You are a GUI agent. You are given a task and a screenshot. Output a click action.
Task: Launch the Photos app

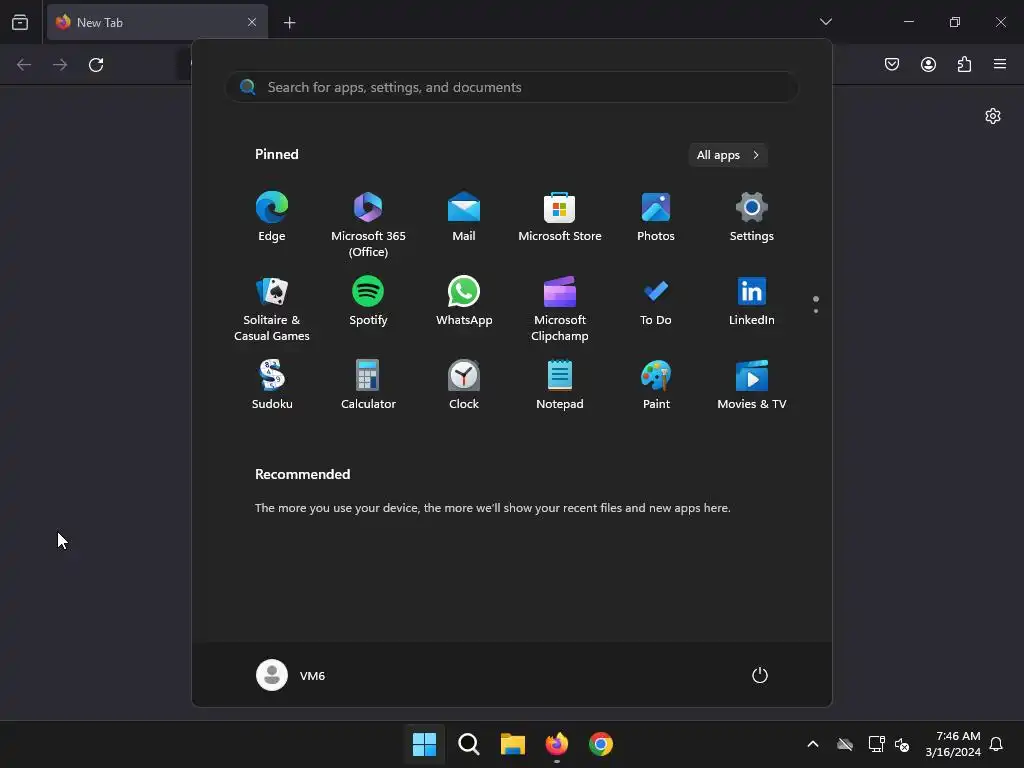(x=656, y=217)
